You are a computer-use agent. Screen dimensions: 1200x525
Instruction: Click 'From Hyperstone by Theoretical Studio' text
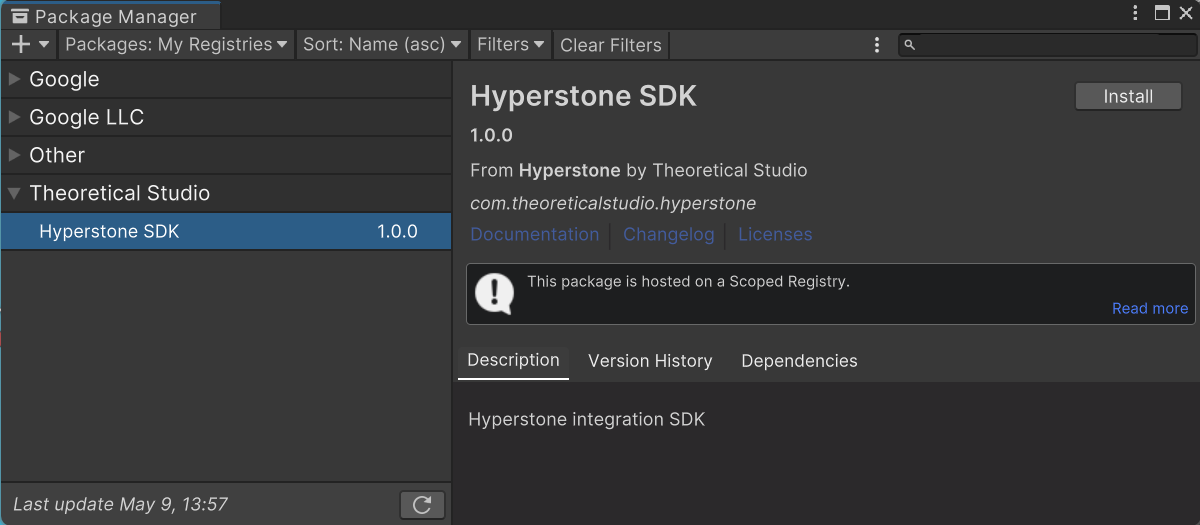638,170
